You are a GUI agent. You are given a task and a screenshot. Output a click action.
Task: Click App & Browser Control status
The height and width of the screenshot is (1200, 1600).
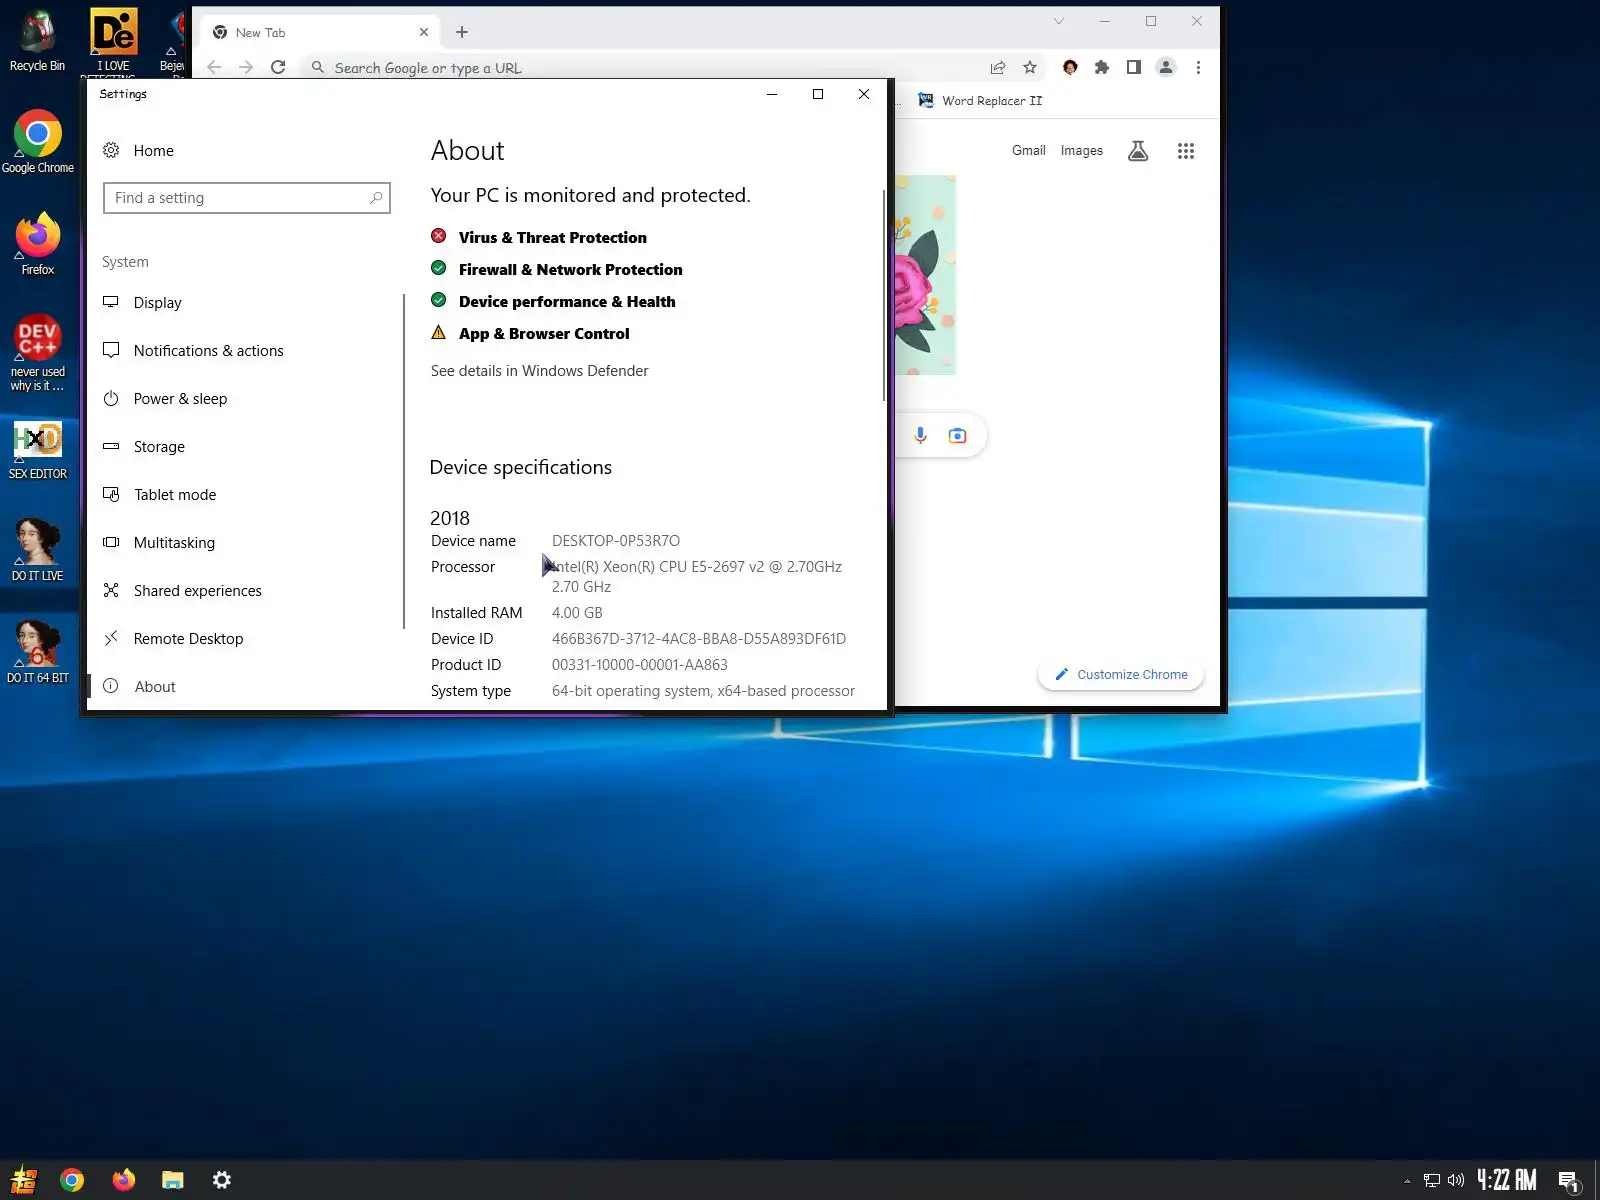coord(530,333)
